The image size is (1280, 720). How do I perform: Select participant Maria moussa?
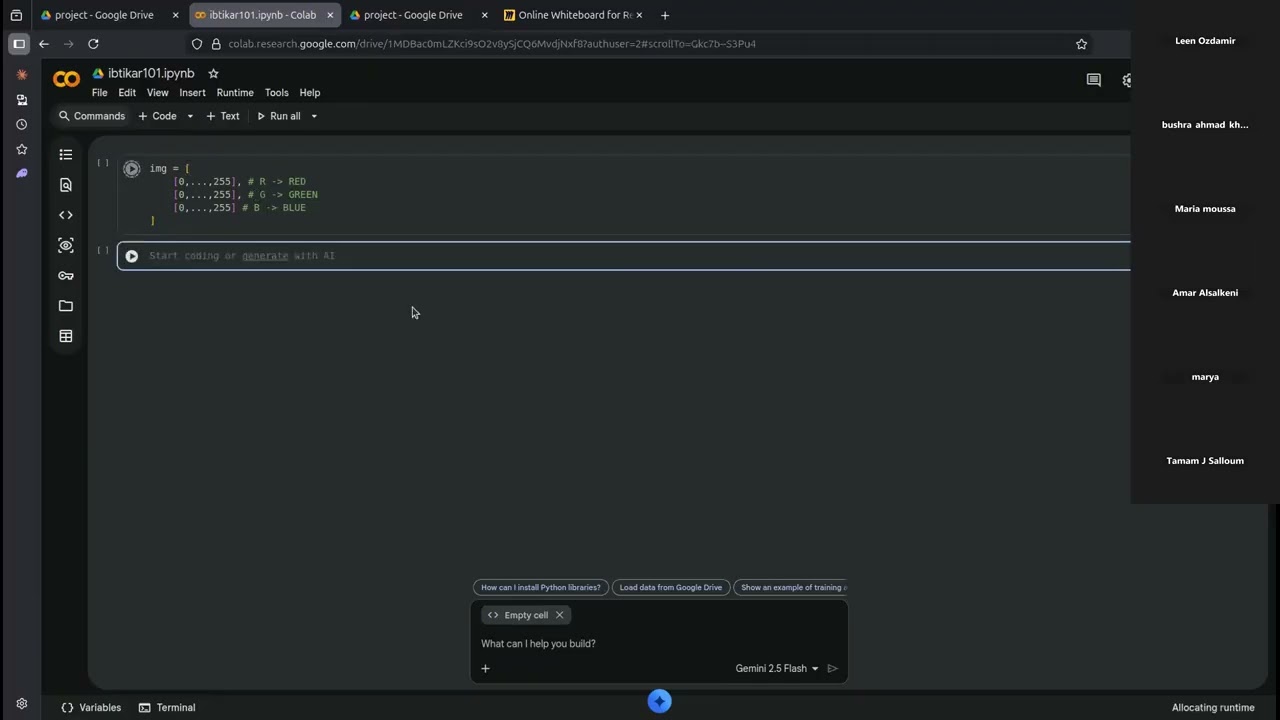[x=1205, y=209]
